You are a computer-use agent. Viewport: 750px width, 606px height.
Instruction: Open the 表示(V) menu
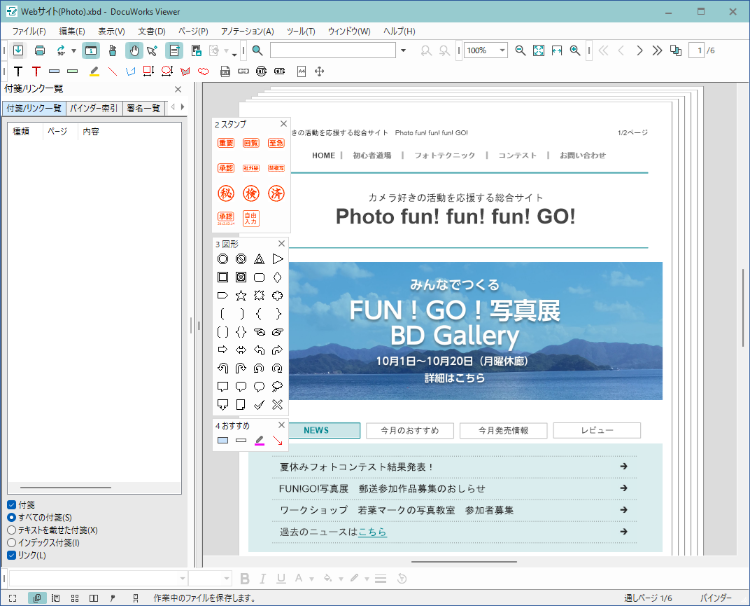click(x=111, y=31)
